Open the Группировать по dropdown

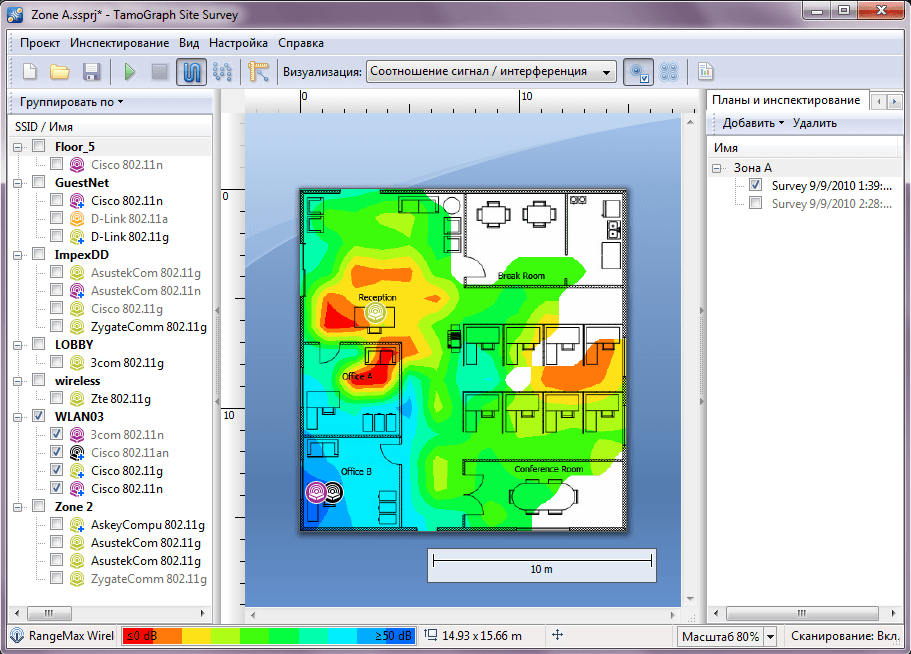(x=71, y=102)
